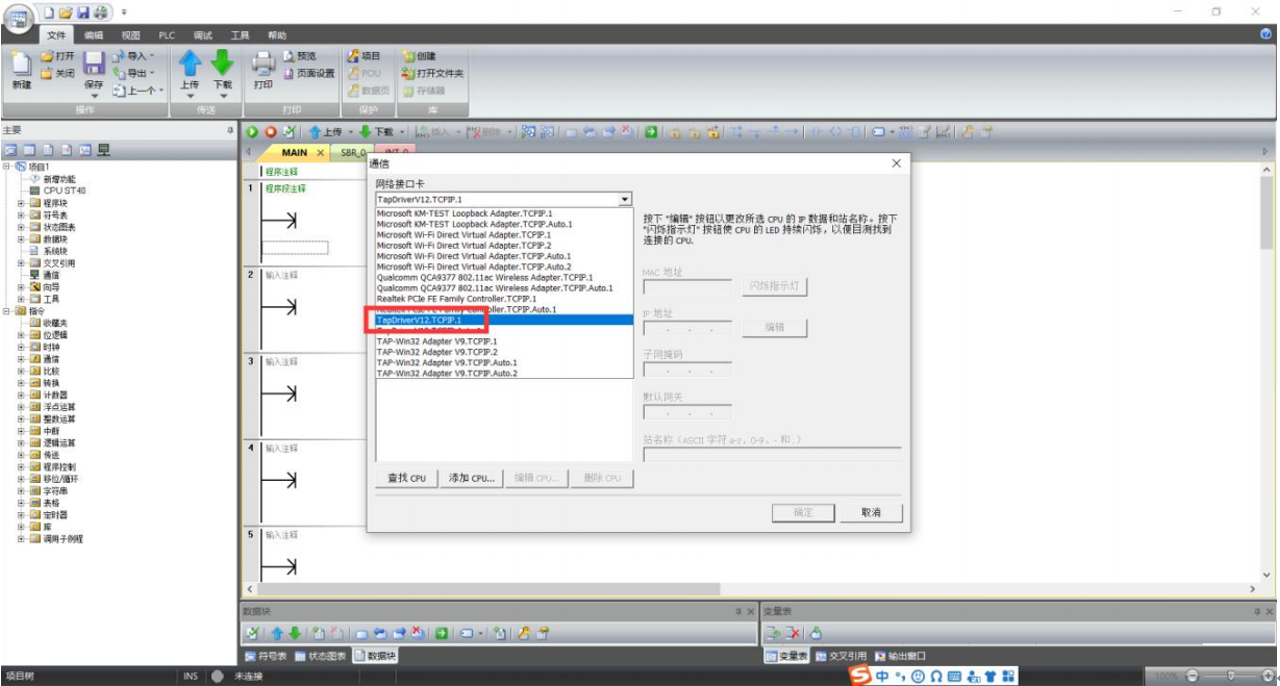Open the 工具 ribbon tab
The height and width of the screenshot is (686, 1280).
(x=240, y=35)
